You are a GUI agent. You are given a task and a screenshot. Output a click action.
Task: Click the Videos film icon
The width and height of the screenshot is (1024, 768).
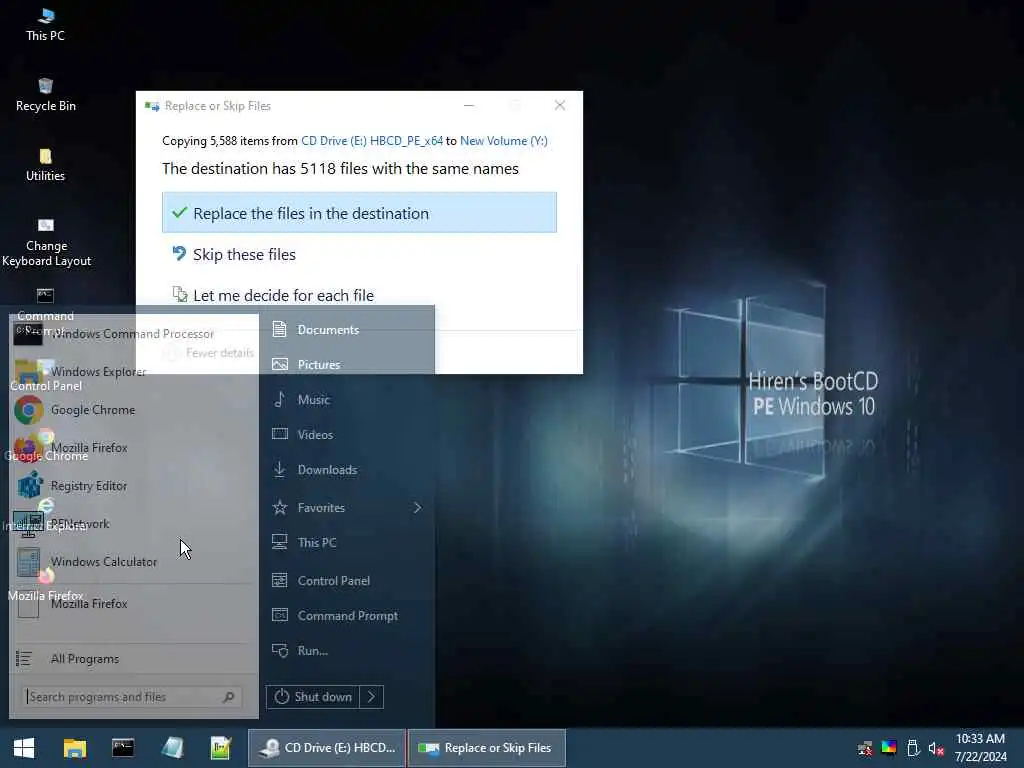click(x=280, y=434)
